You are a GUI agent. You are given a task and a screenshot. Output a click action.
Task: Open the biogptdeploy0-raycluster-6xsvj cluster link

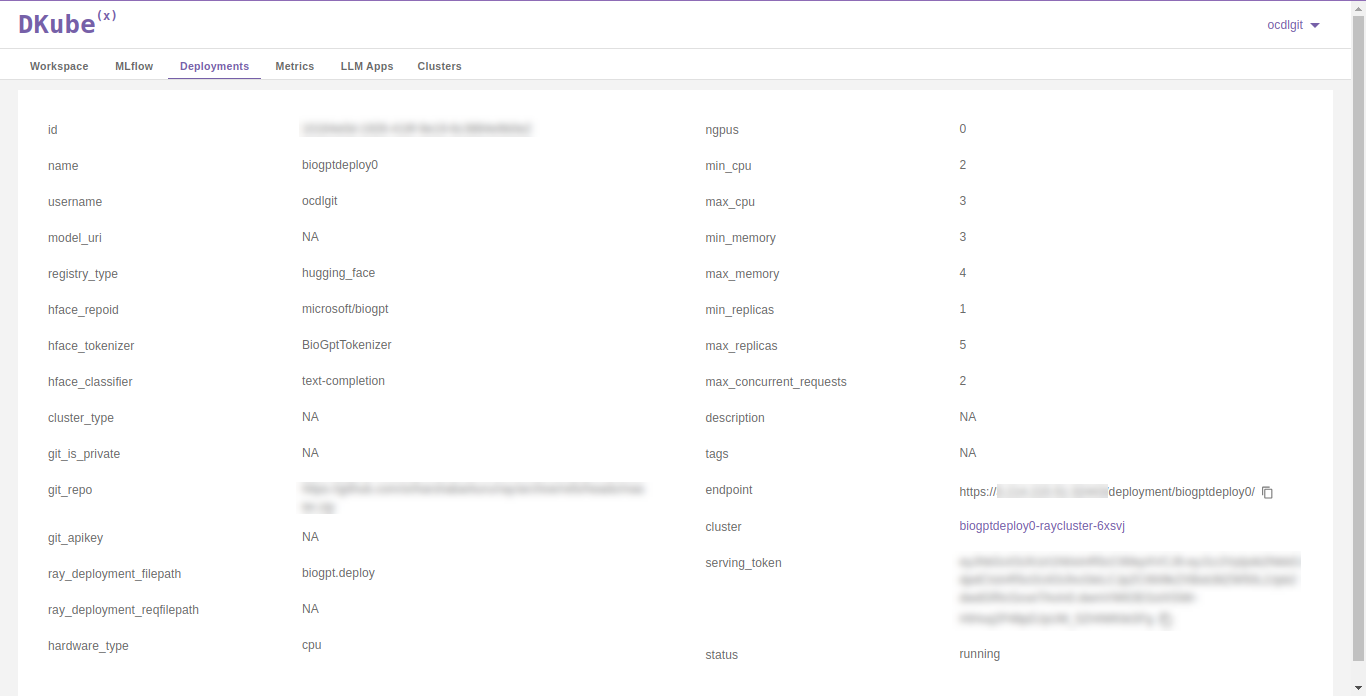tap(1042, 526)
